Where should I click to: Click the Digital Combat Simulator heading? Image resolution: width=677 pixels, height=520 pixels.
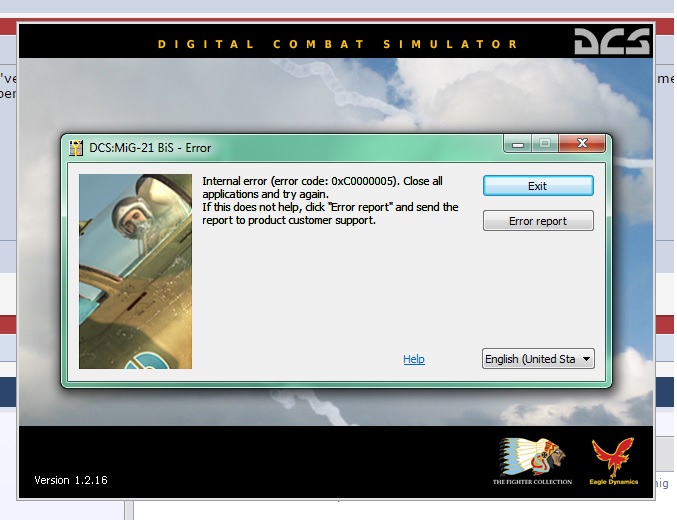(338, 44)
